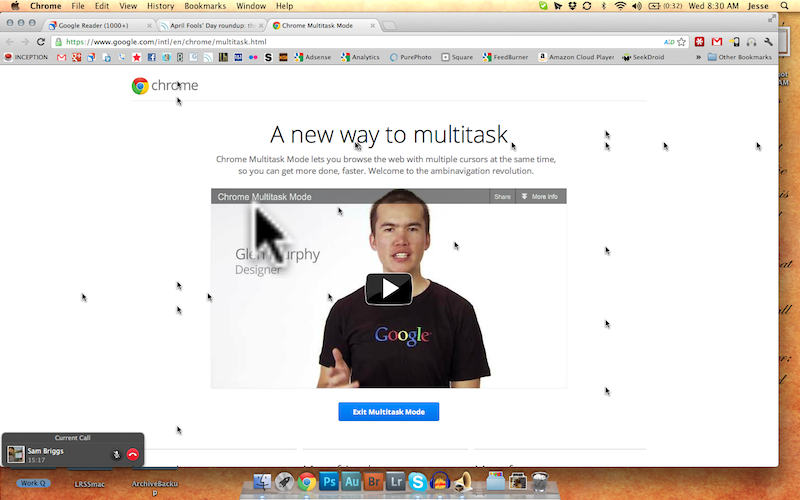Click the address bar URL field
Image resolution: width=800 pixels, height=500 pixels.
[x=357, y=42]
